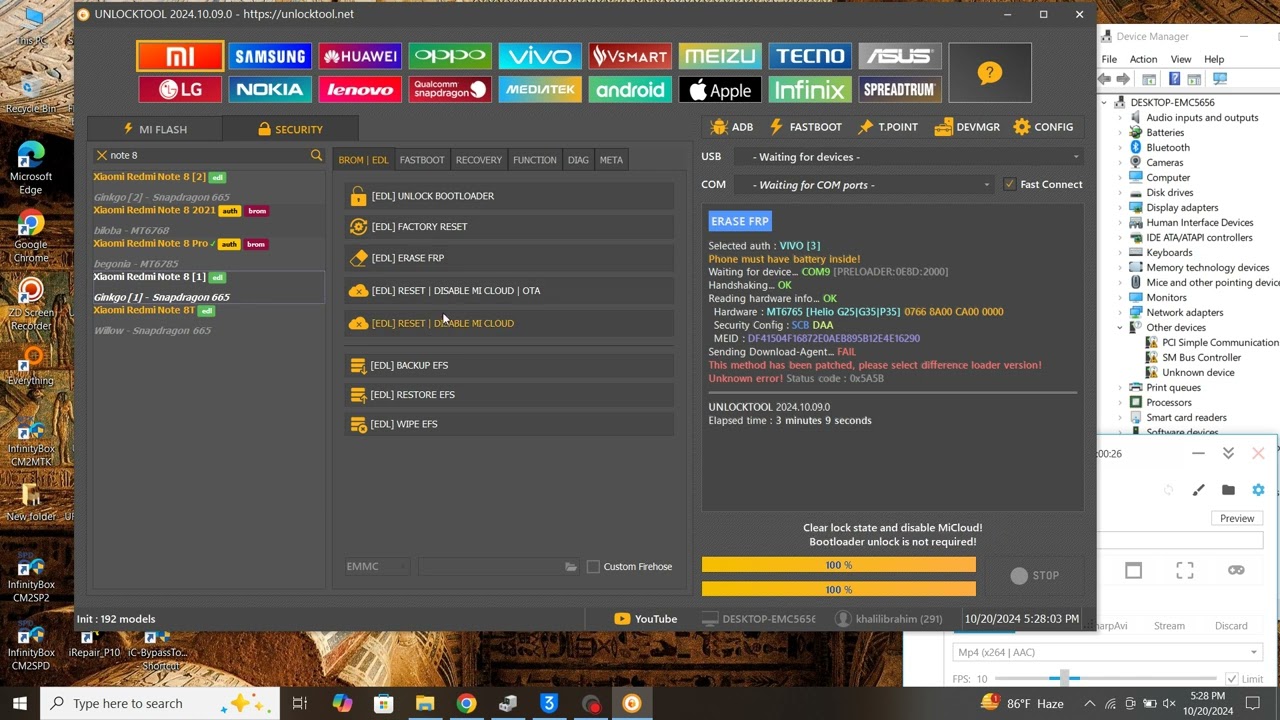This screenshot has width=1280, height=720.
Task: Select the ASUS brand tile
Action: click(900, 56)
